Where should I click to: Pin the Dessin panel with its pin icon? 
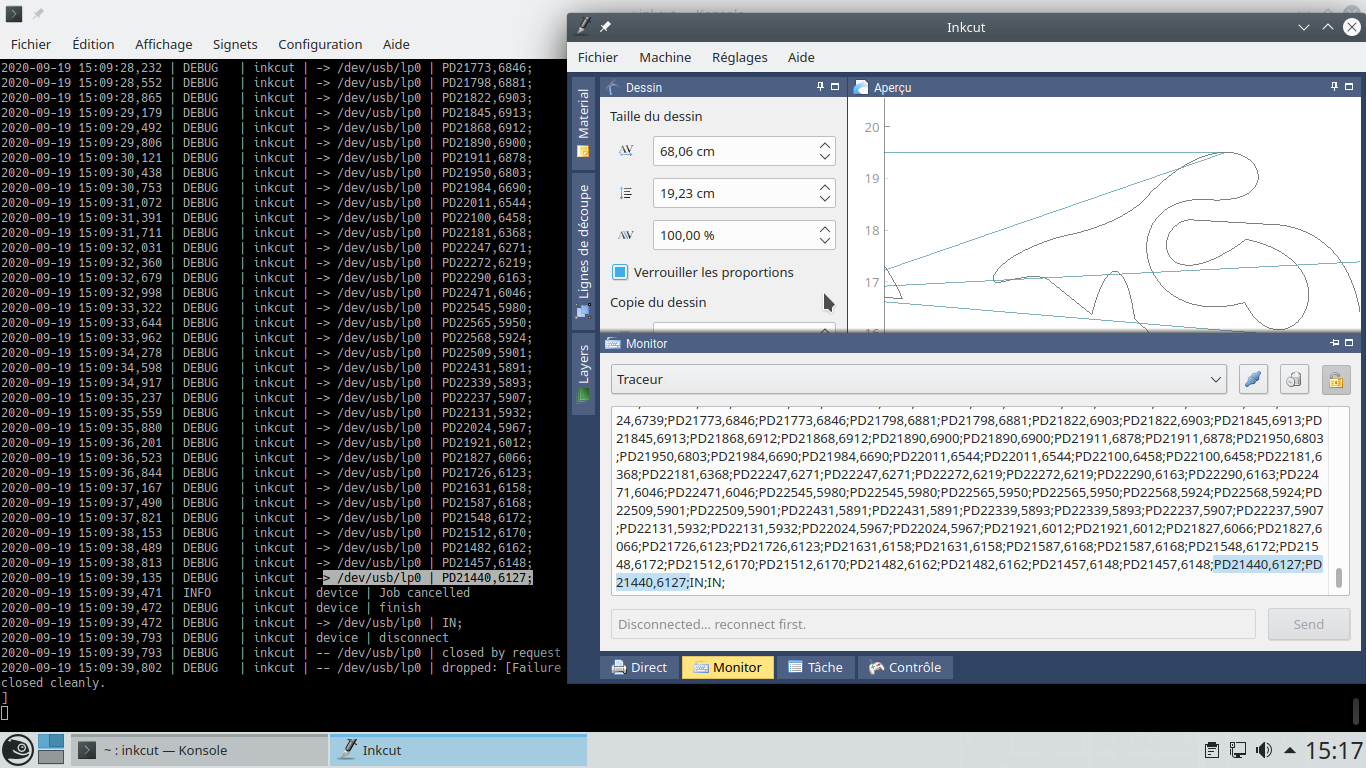point(819,87)
